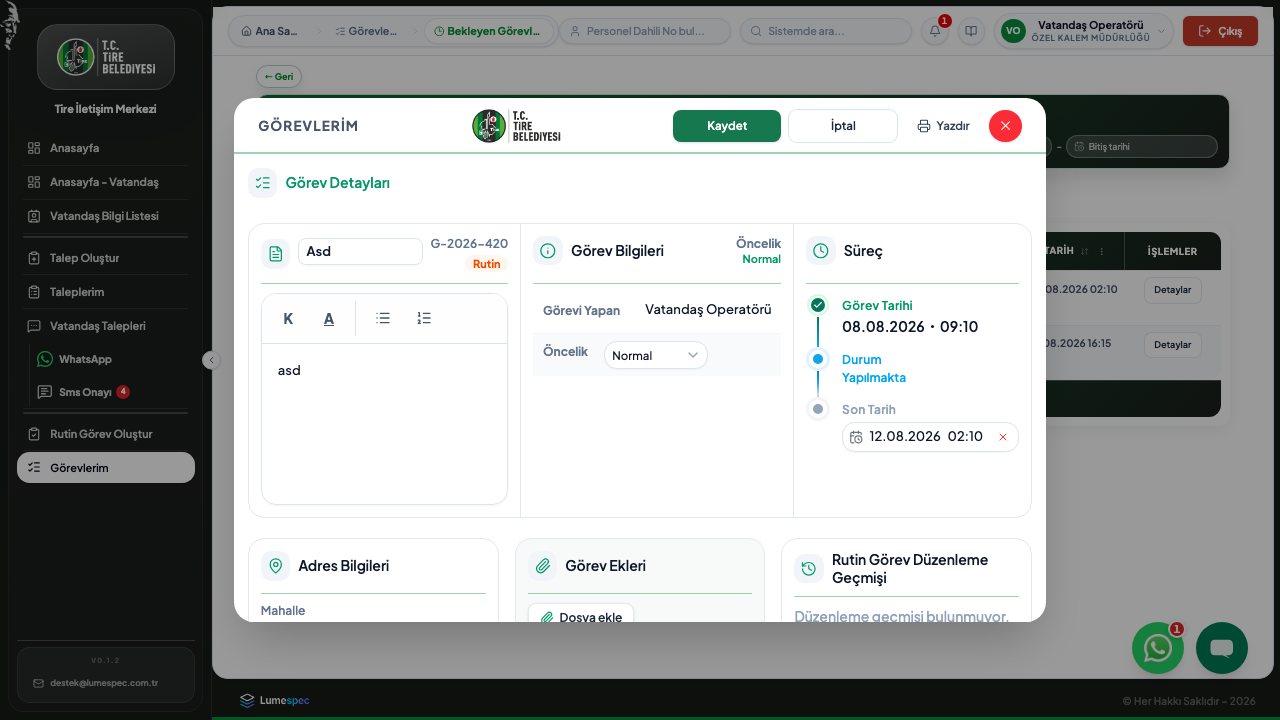
Task: Cancel editing with İptal button
Action: pos(843,126)
